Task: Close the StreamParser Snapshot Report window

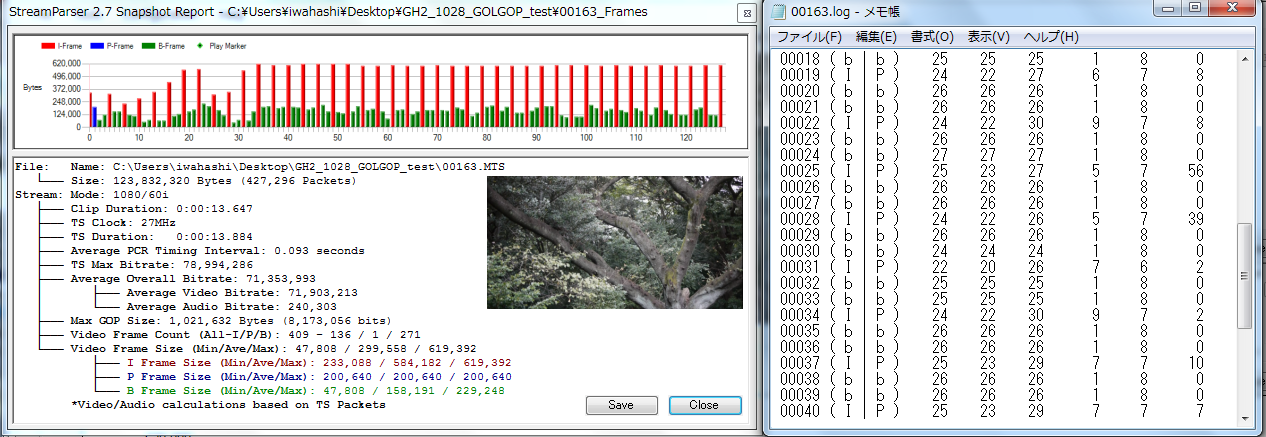Action: (745, 13)
